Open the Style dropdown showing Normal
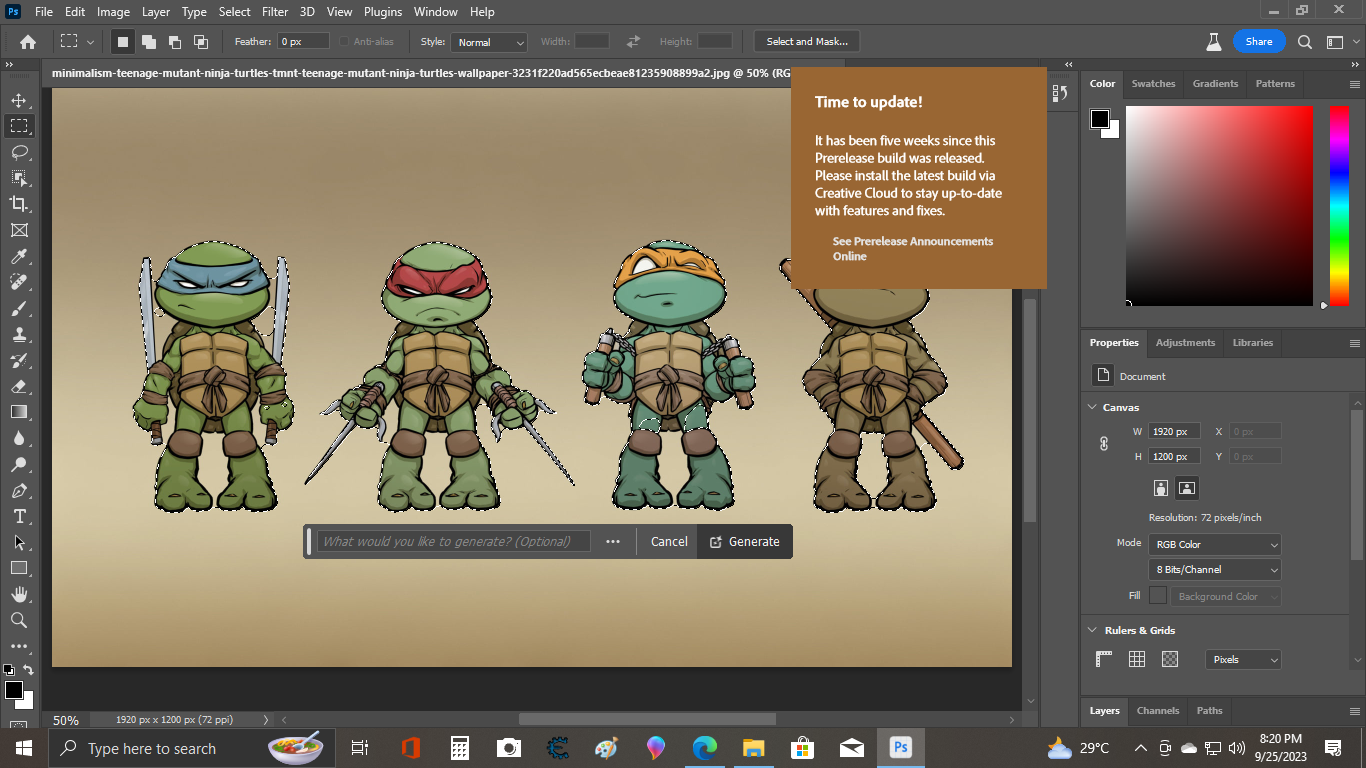This screenshot has height=768, width=1366. coord(489,42)
